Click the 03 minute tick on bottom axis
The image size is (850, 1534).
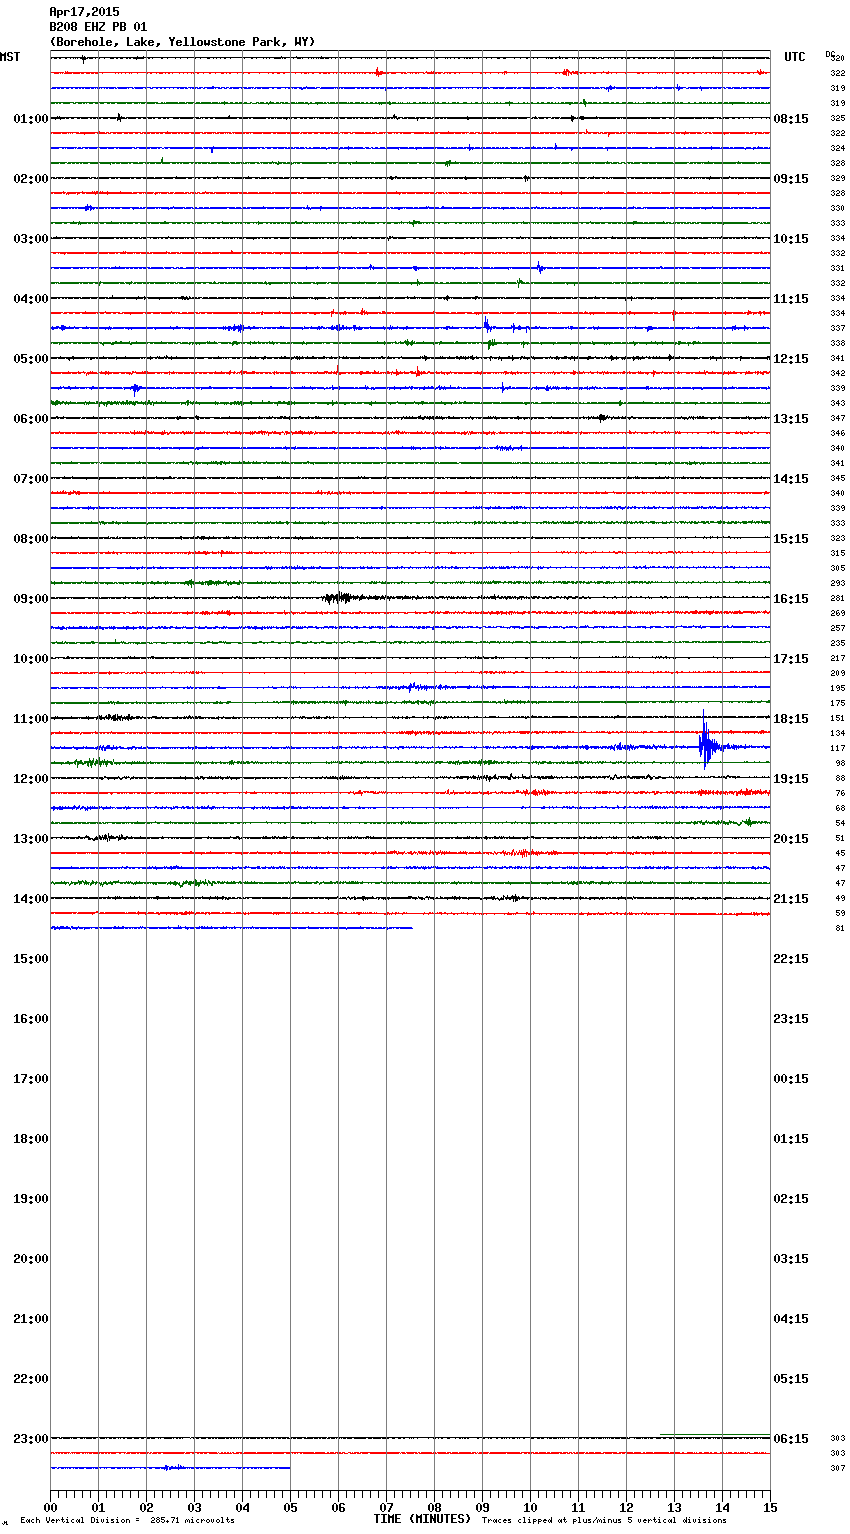coord(194,1507)
